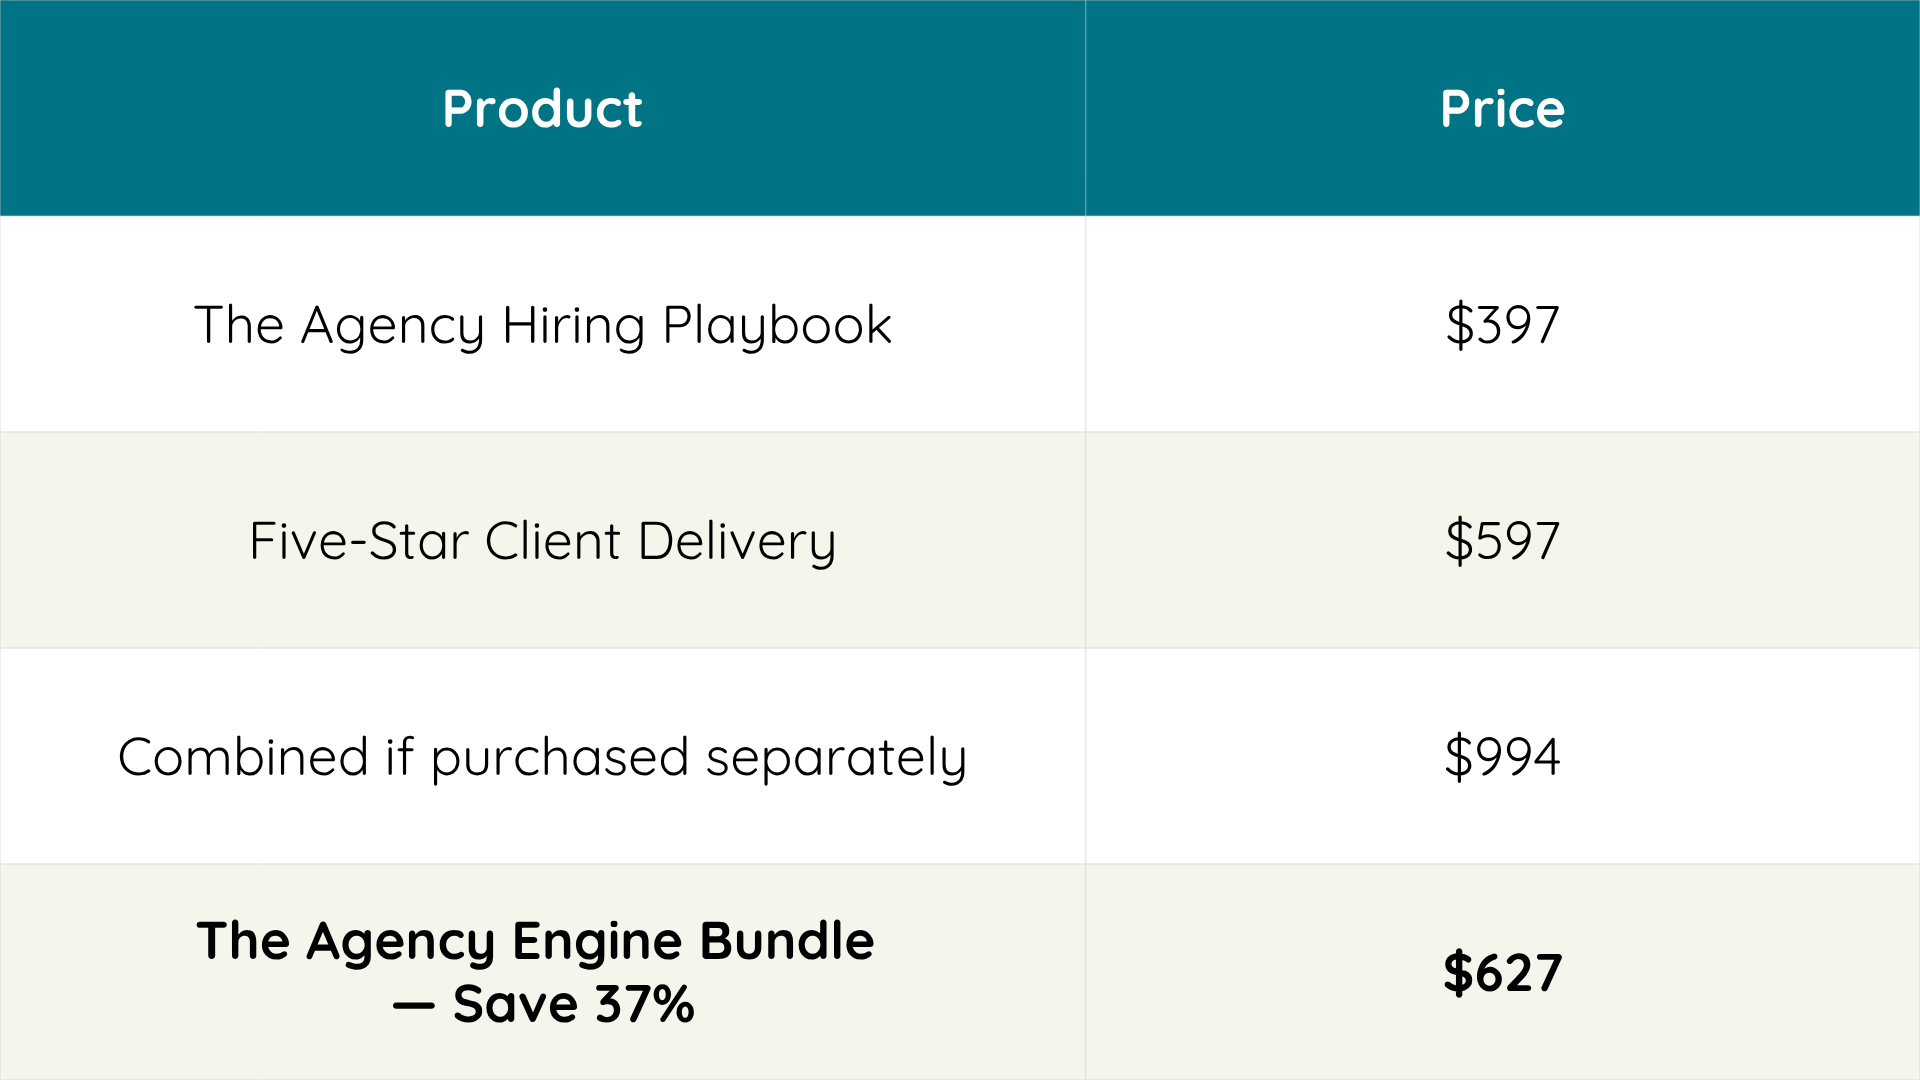This screenshot has width=1920, height=1080.
Task: Click the $994 price cell
Action: [1502, 756]
